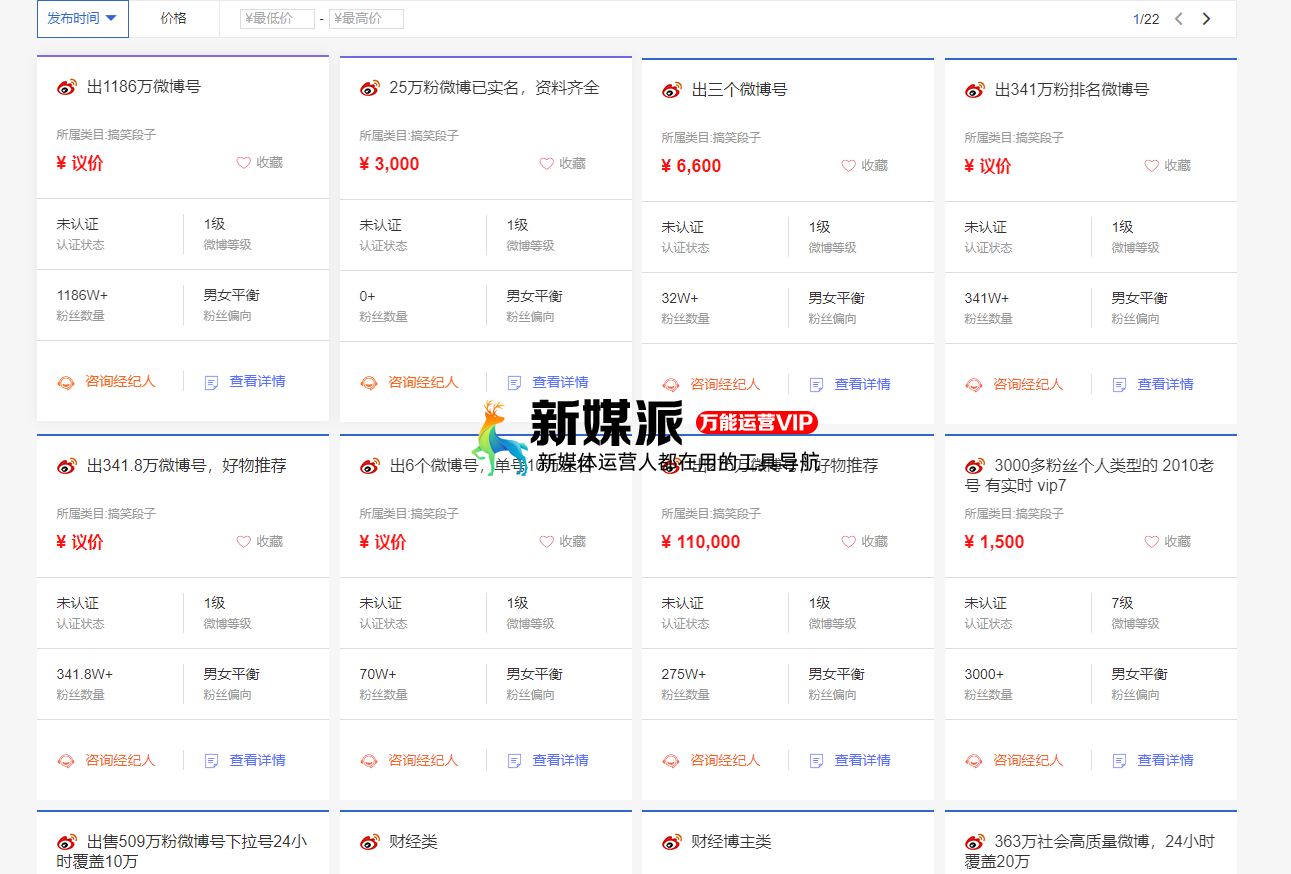Click Weibo logo beside 财经类
1291x874 pixels.
click(370, 842)
